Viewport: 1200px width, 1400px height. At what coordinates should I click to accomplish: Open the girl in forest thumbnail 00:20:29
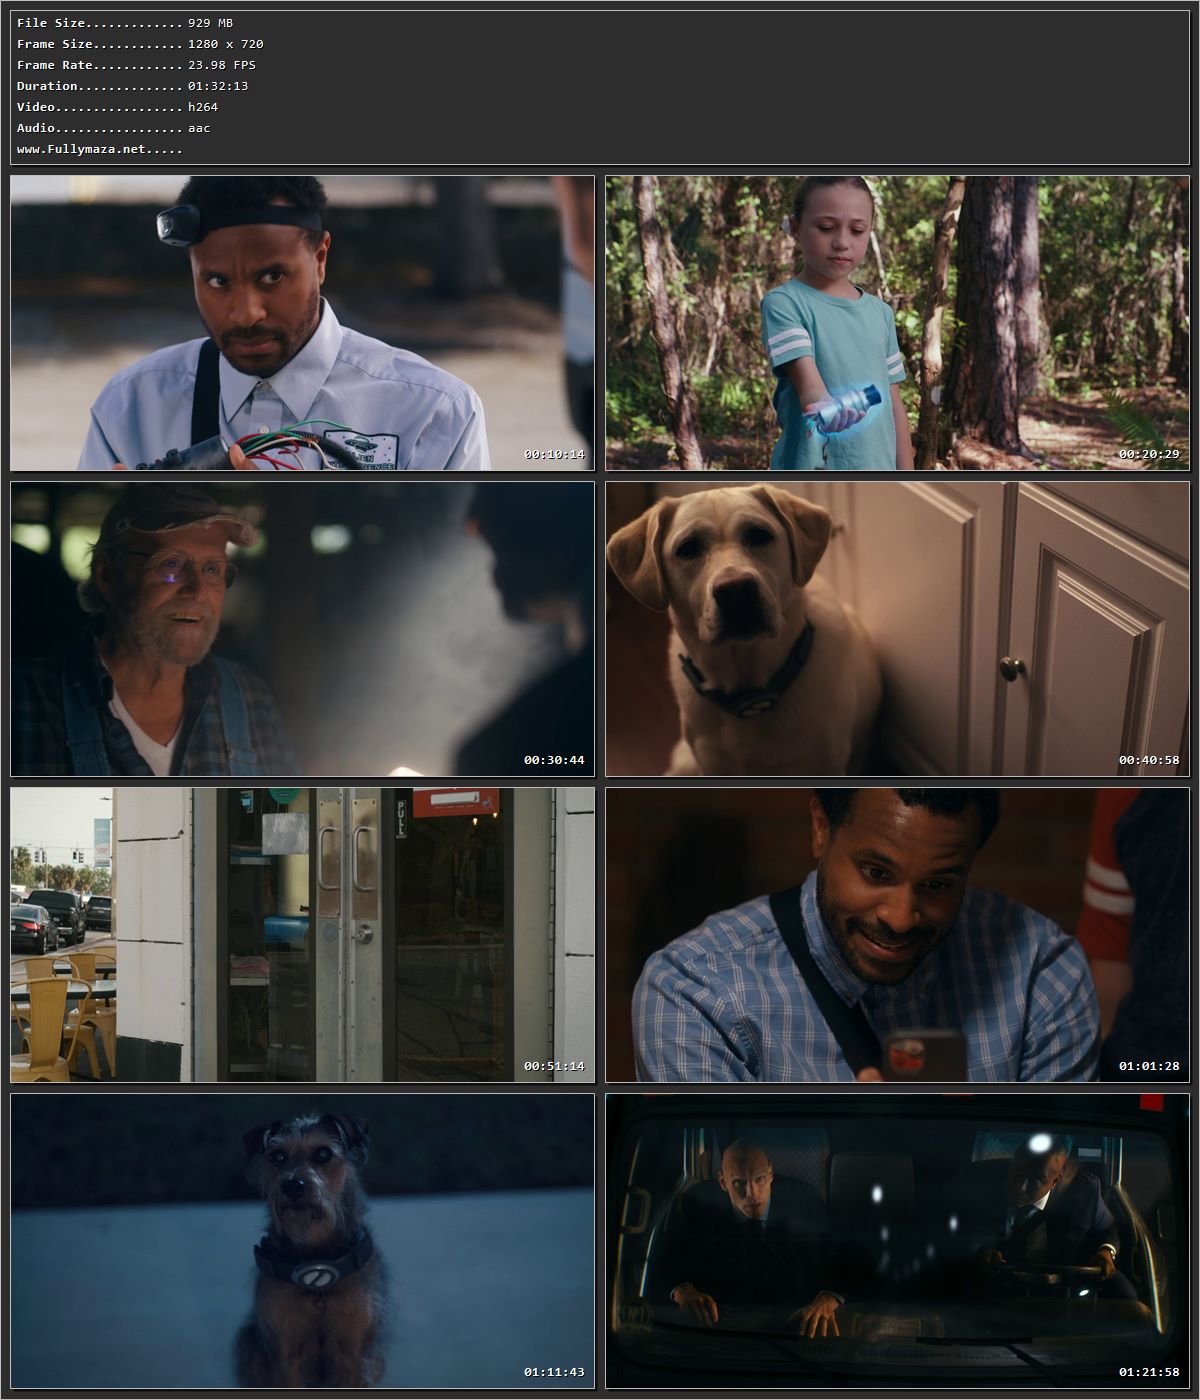(897, 323)
